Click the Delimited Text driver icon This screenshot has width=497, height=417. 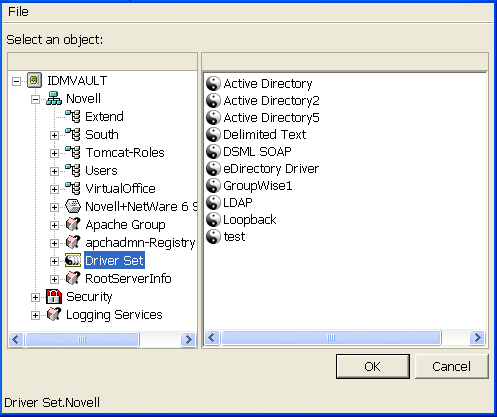click(x=213, y=134)
